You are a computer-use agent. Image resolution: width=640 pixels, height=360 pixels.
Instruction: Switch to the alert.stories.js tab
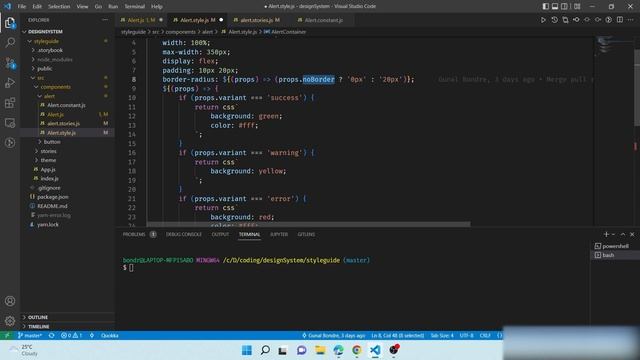pyautogui.click(x=260, y=20)
